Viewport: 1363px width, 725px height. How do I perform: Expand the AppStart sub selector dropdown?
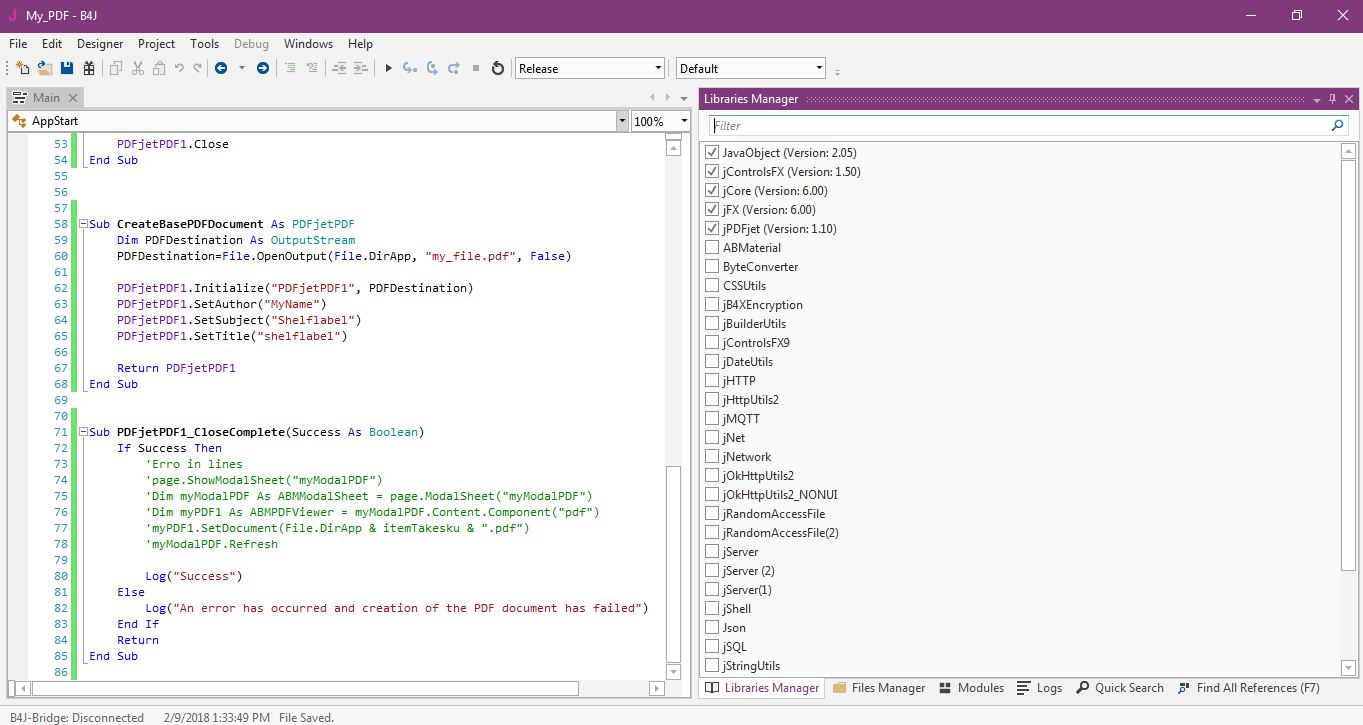622,121
